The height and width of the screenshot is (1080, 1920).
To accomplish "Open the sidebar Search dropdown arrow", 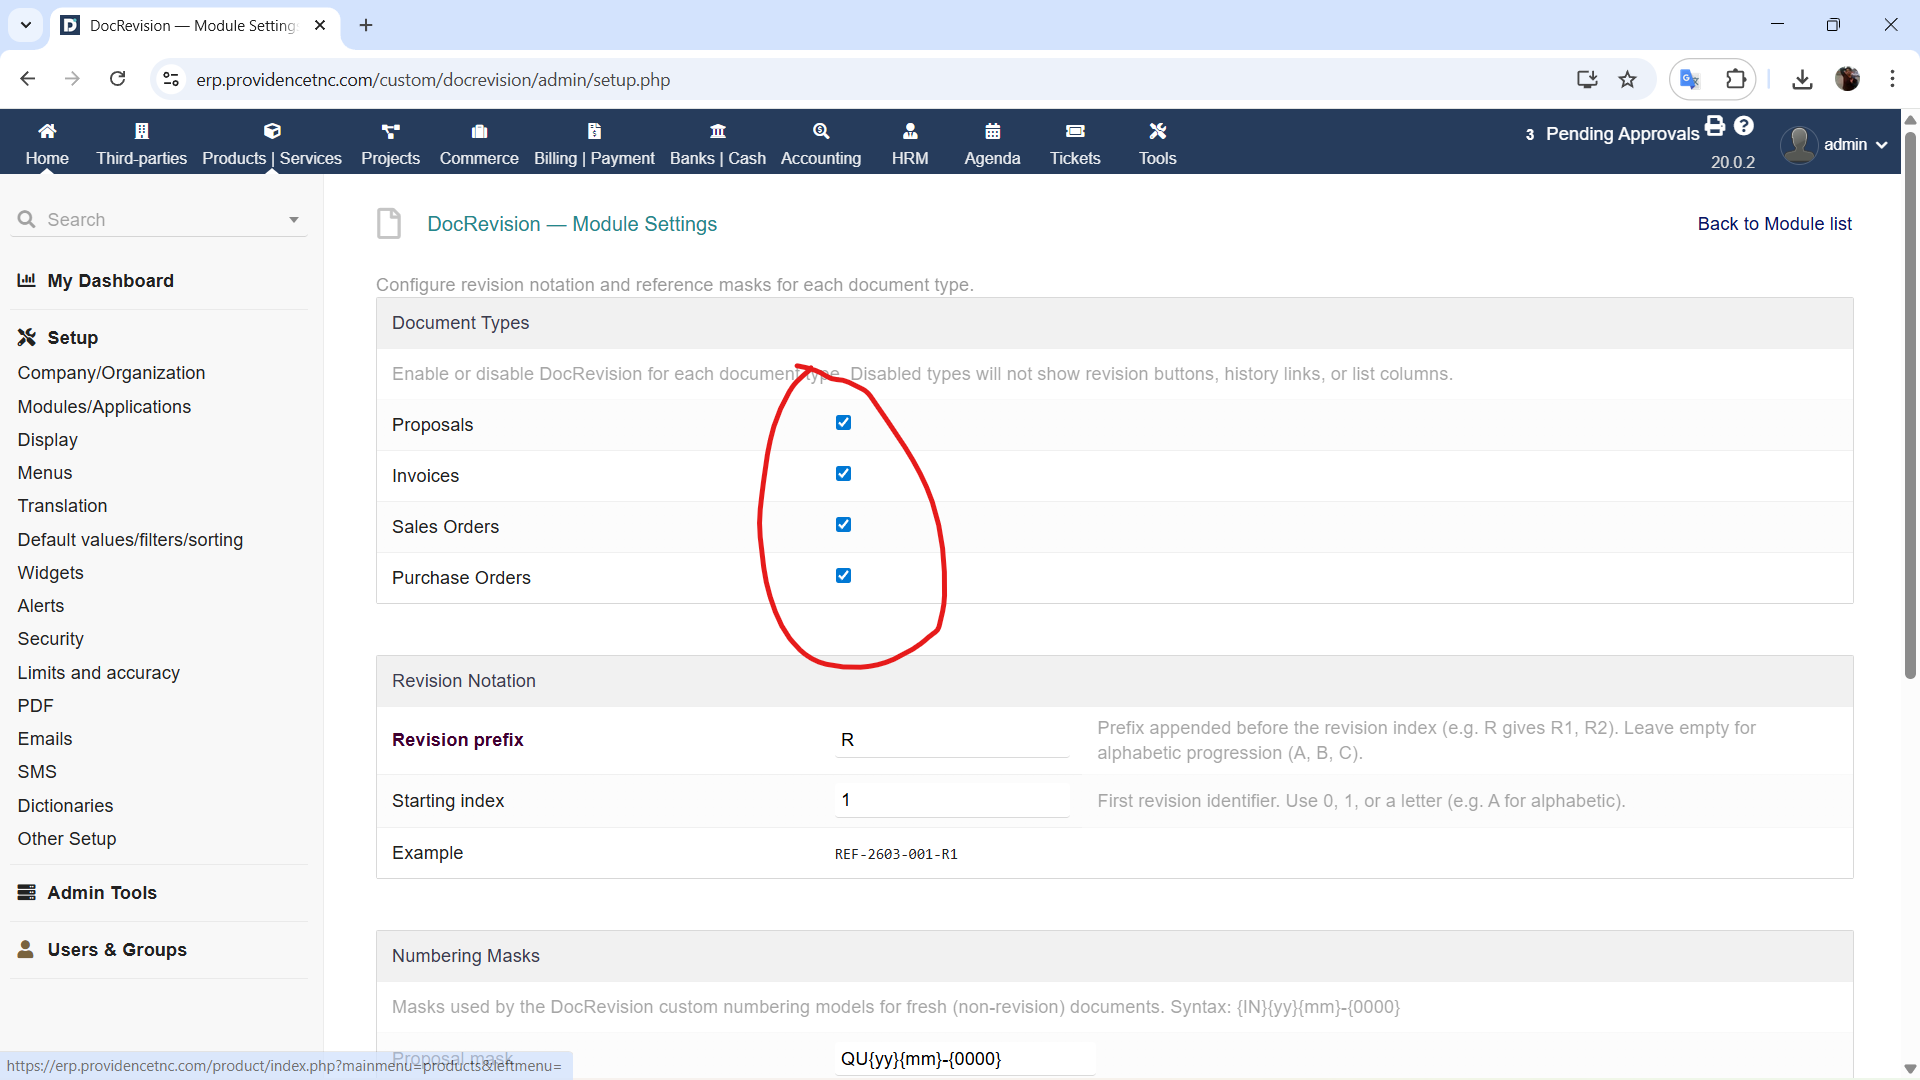I will (x=293, y=220).
